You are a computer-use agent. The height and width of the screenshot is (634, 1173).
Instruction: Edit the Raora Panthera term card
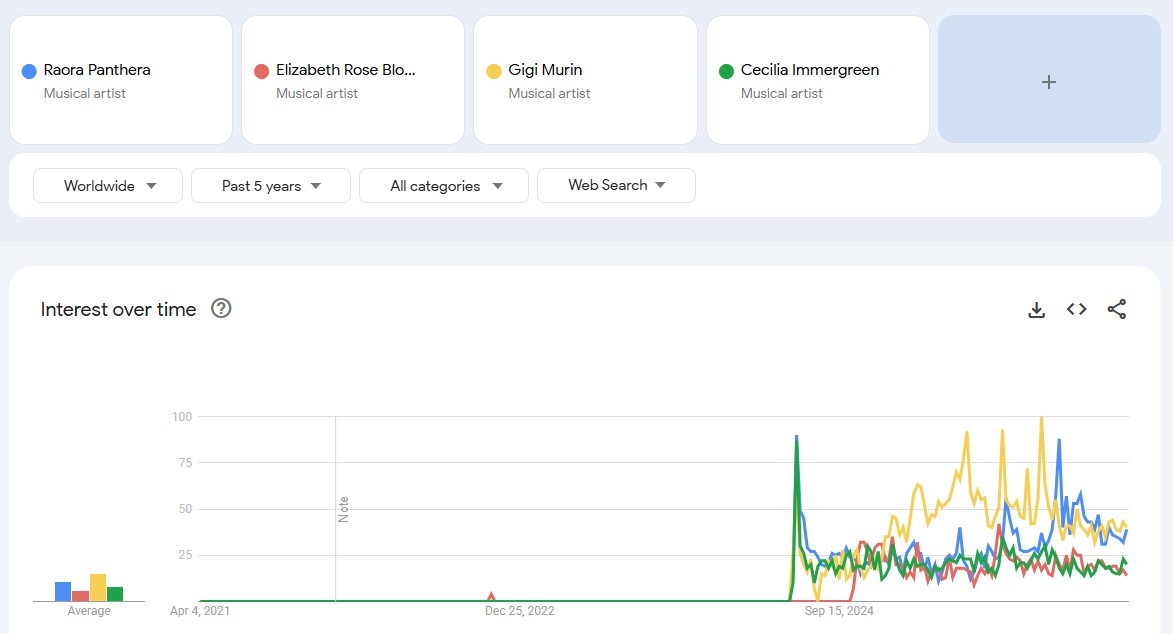click(x=120, y=79)
